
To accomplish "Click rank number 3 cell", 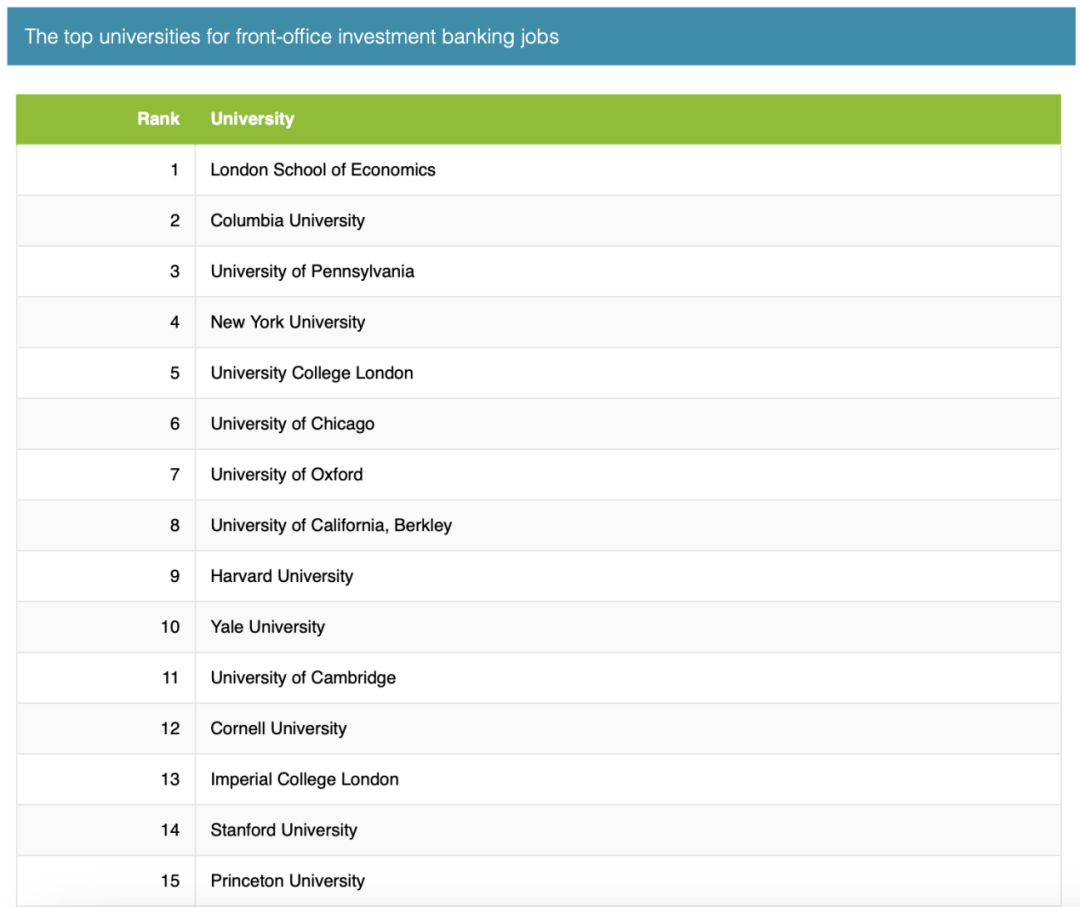I will point(106,271).
